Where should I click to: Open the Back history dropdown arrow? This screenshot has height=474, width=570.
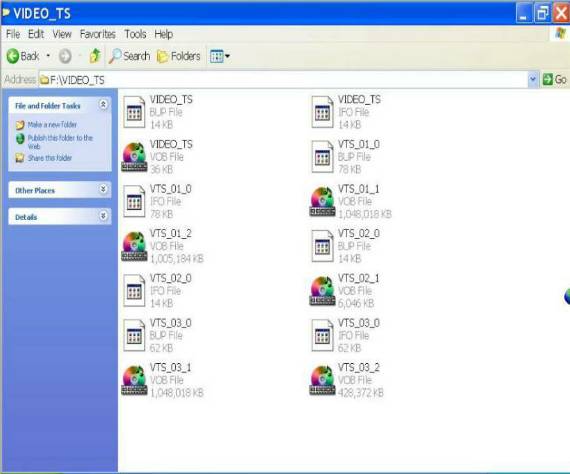48,56
